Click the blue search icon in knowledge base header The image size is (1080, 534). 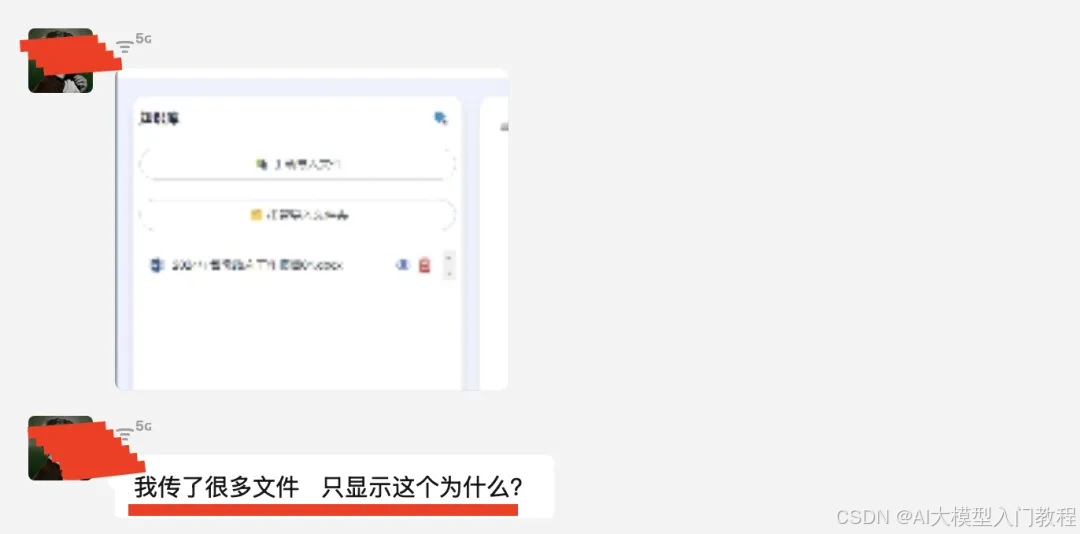pyautogui.click(x=440, y=118)
